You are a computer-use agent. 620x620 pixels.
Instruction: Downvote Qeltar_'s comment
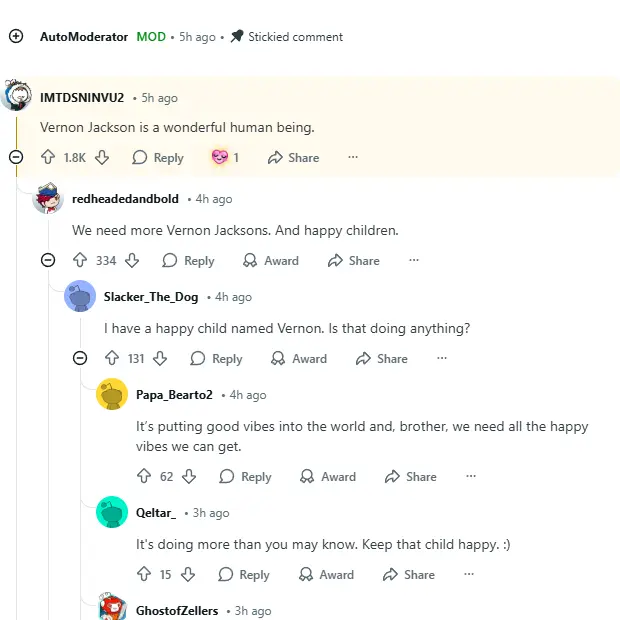click(x=188, y=575)
